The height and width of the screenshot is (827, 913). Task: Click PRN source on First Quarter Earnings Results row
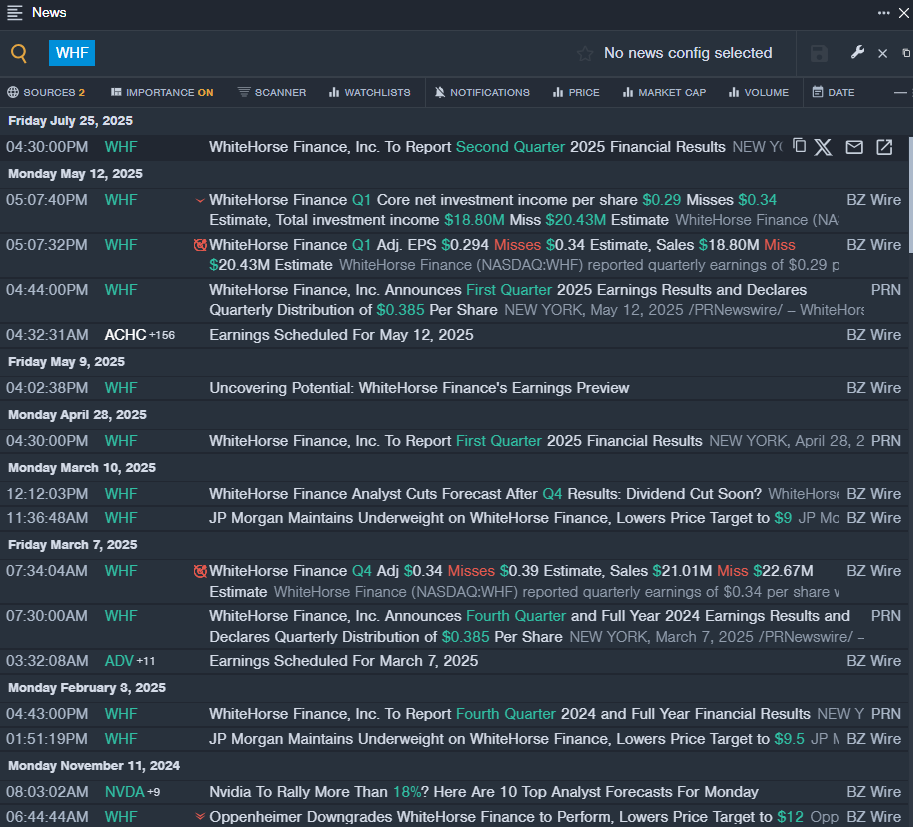[x=886, y=289]
